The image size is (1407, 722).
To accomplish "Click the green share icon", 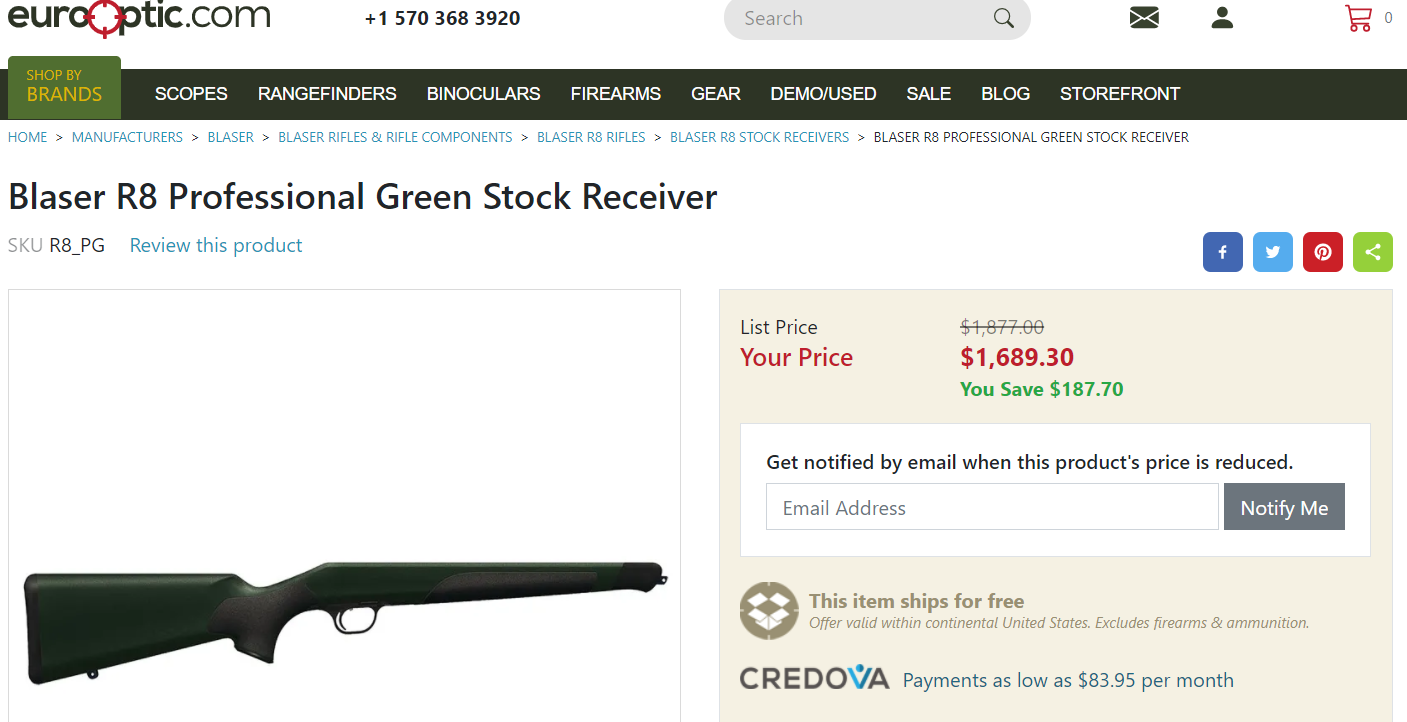I will point(1373,252).
